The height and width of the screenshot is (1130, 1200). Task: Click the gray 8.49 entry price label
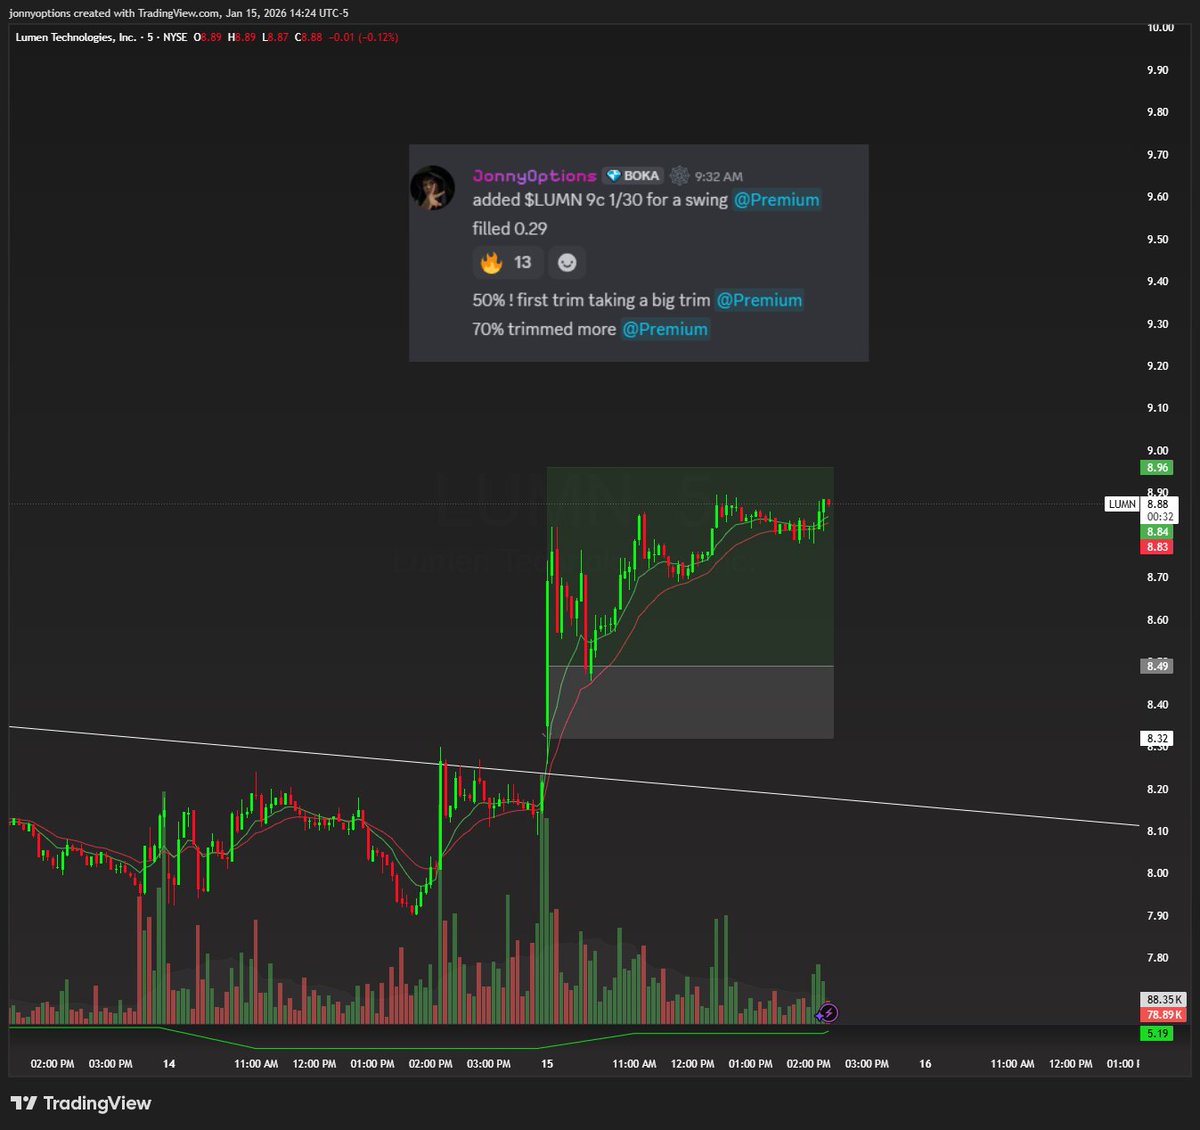[1158, 666]
